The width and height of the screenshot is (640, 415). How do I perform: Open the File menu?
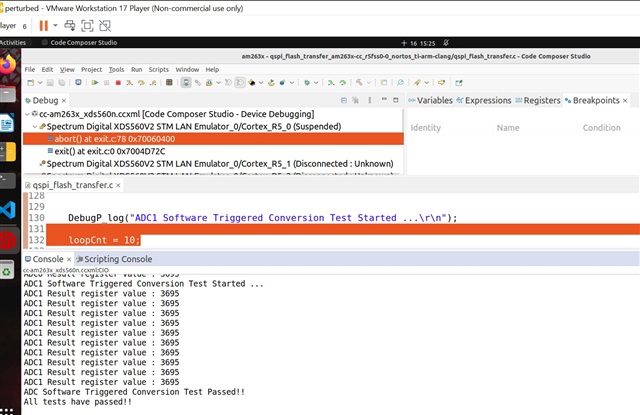[x=30, y=69]
